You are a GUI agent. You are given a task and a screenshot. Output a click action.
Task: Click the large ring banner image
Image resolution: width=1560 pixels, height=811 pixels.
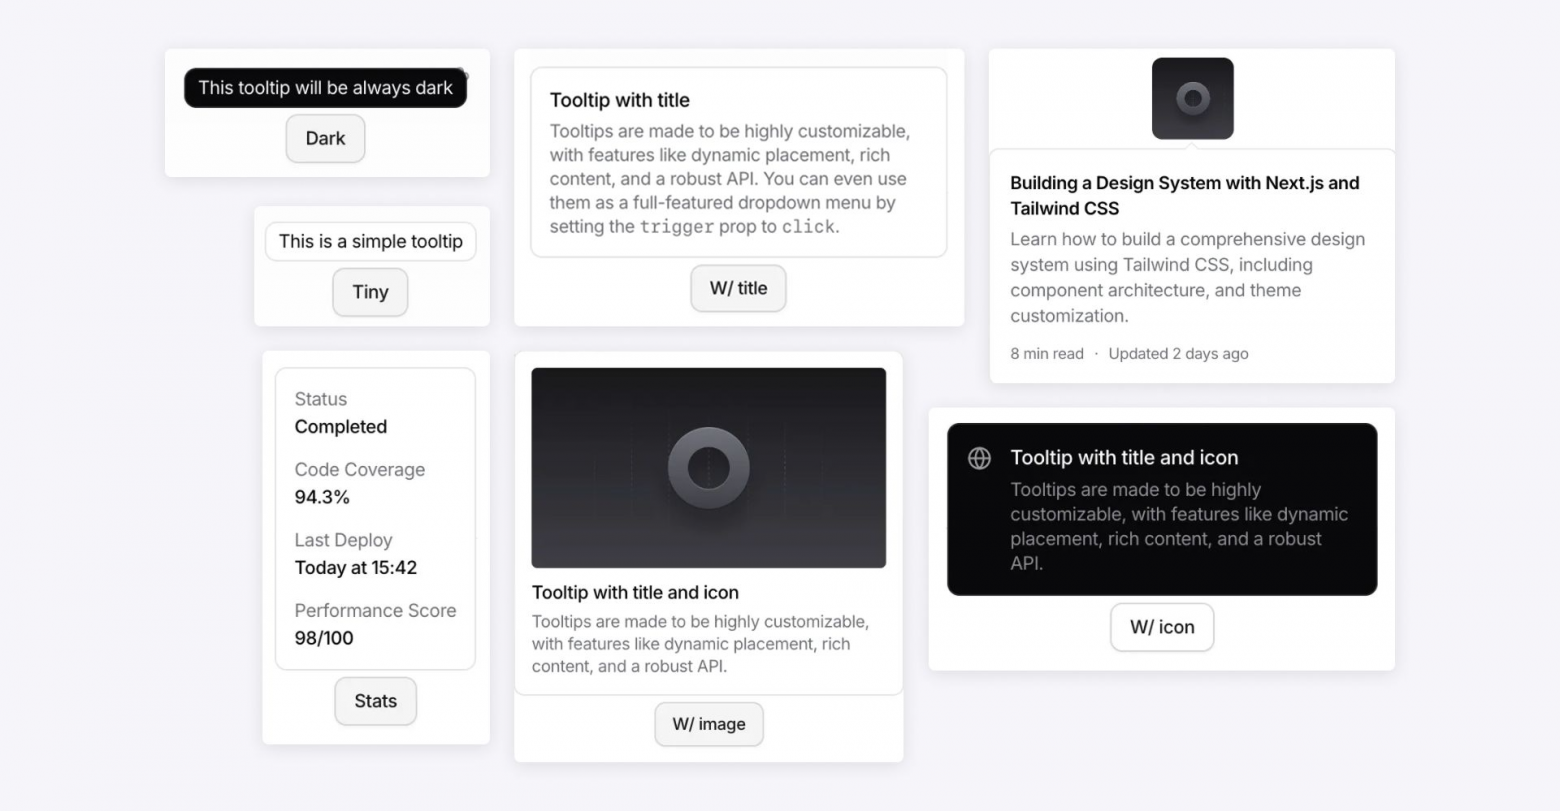point(708,467)
